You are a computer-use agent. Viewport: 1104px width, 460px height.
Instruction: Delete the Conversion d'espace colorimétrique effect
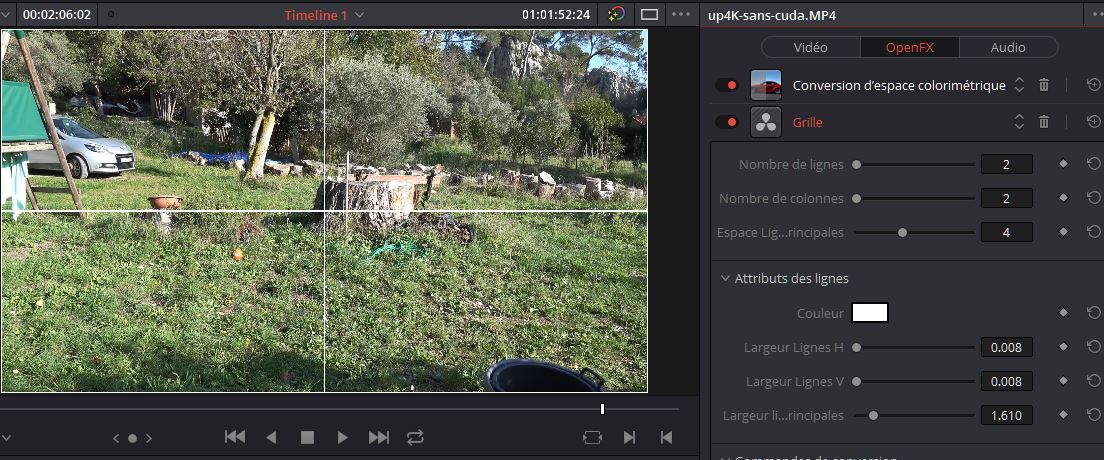tap(1043, 85)
